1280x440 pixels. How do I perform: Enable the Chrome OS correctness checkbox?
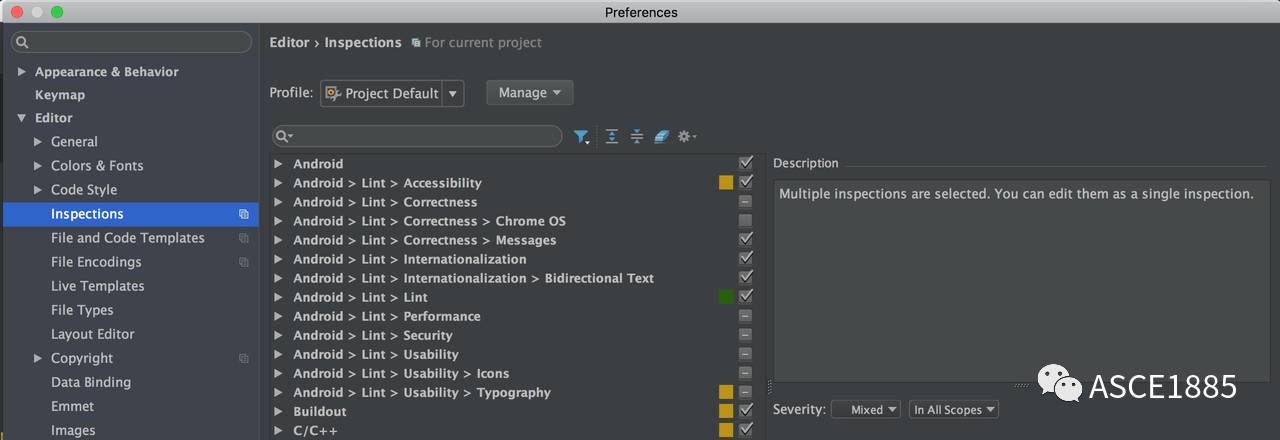tap(746, 221)
